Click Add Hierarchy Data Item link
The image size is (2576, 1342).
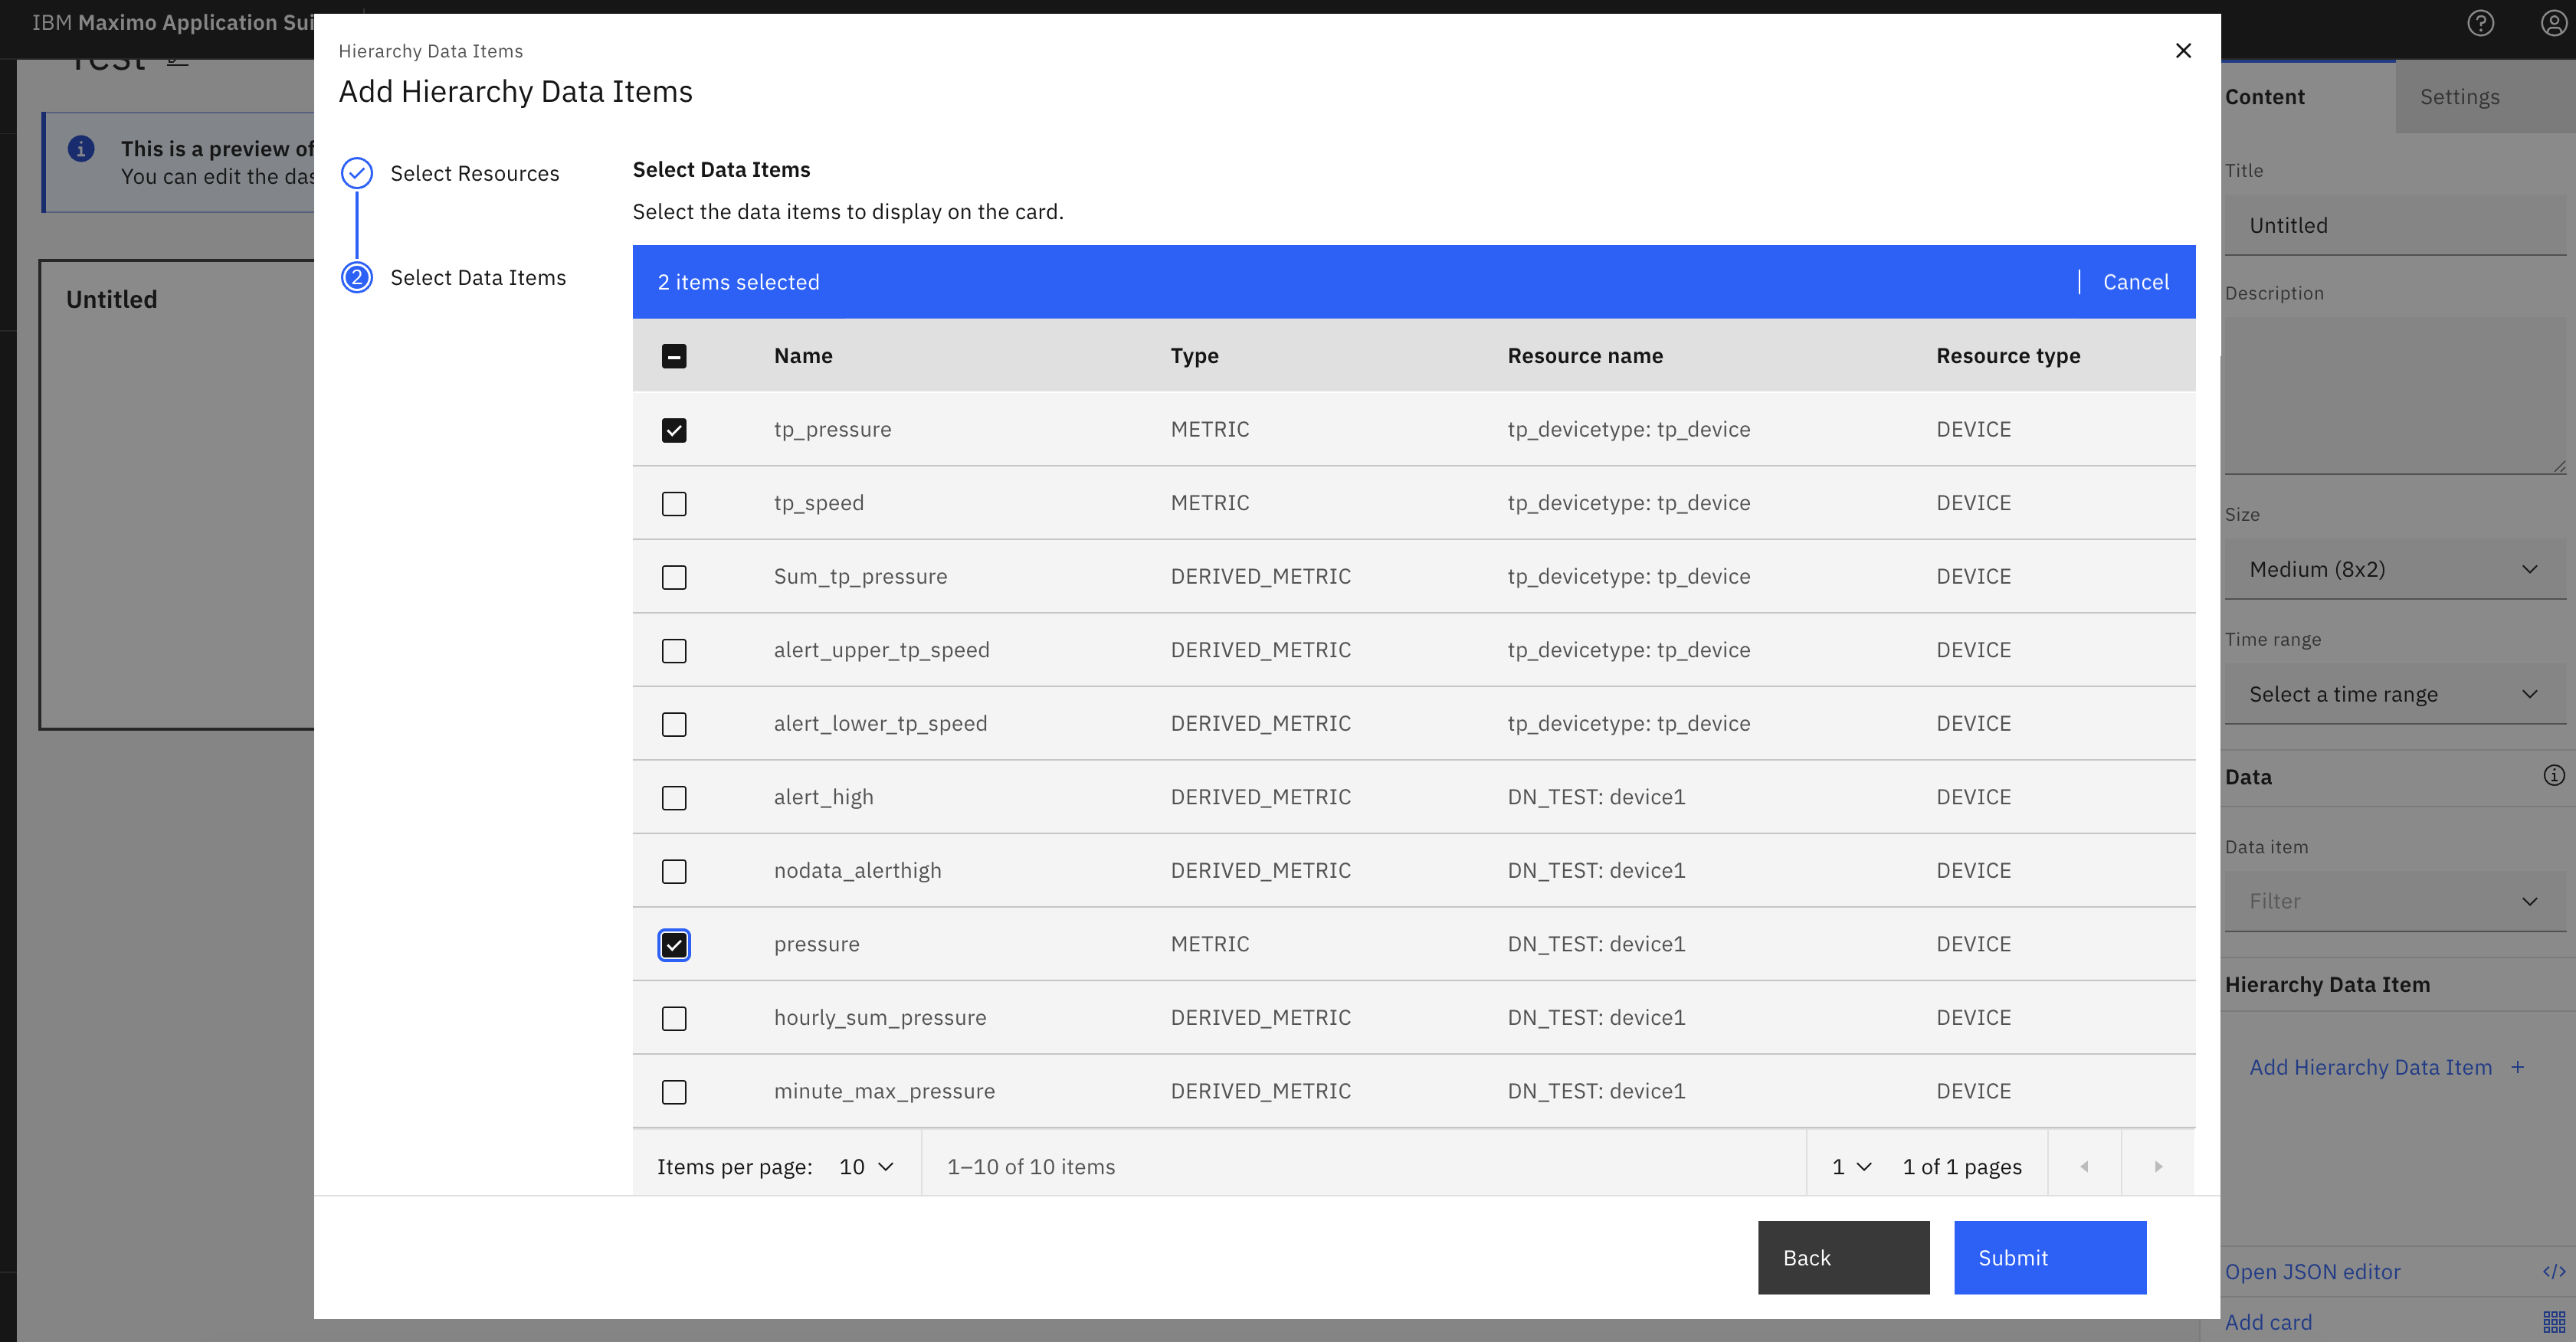[x=2370, y=1067]
